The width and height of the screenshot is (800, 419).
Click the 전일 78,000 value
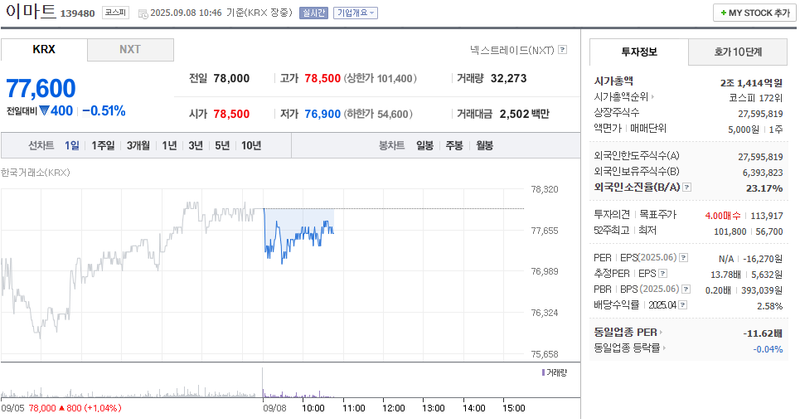(x=232, y=79)
